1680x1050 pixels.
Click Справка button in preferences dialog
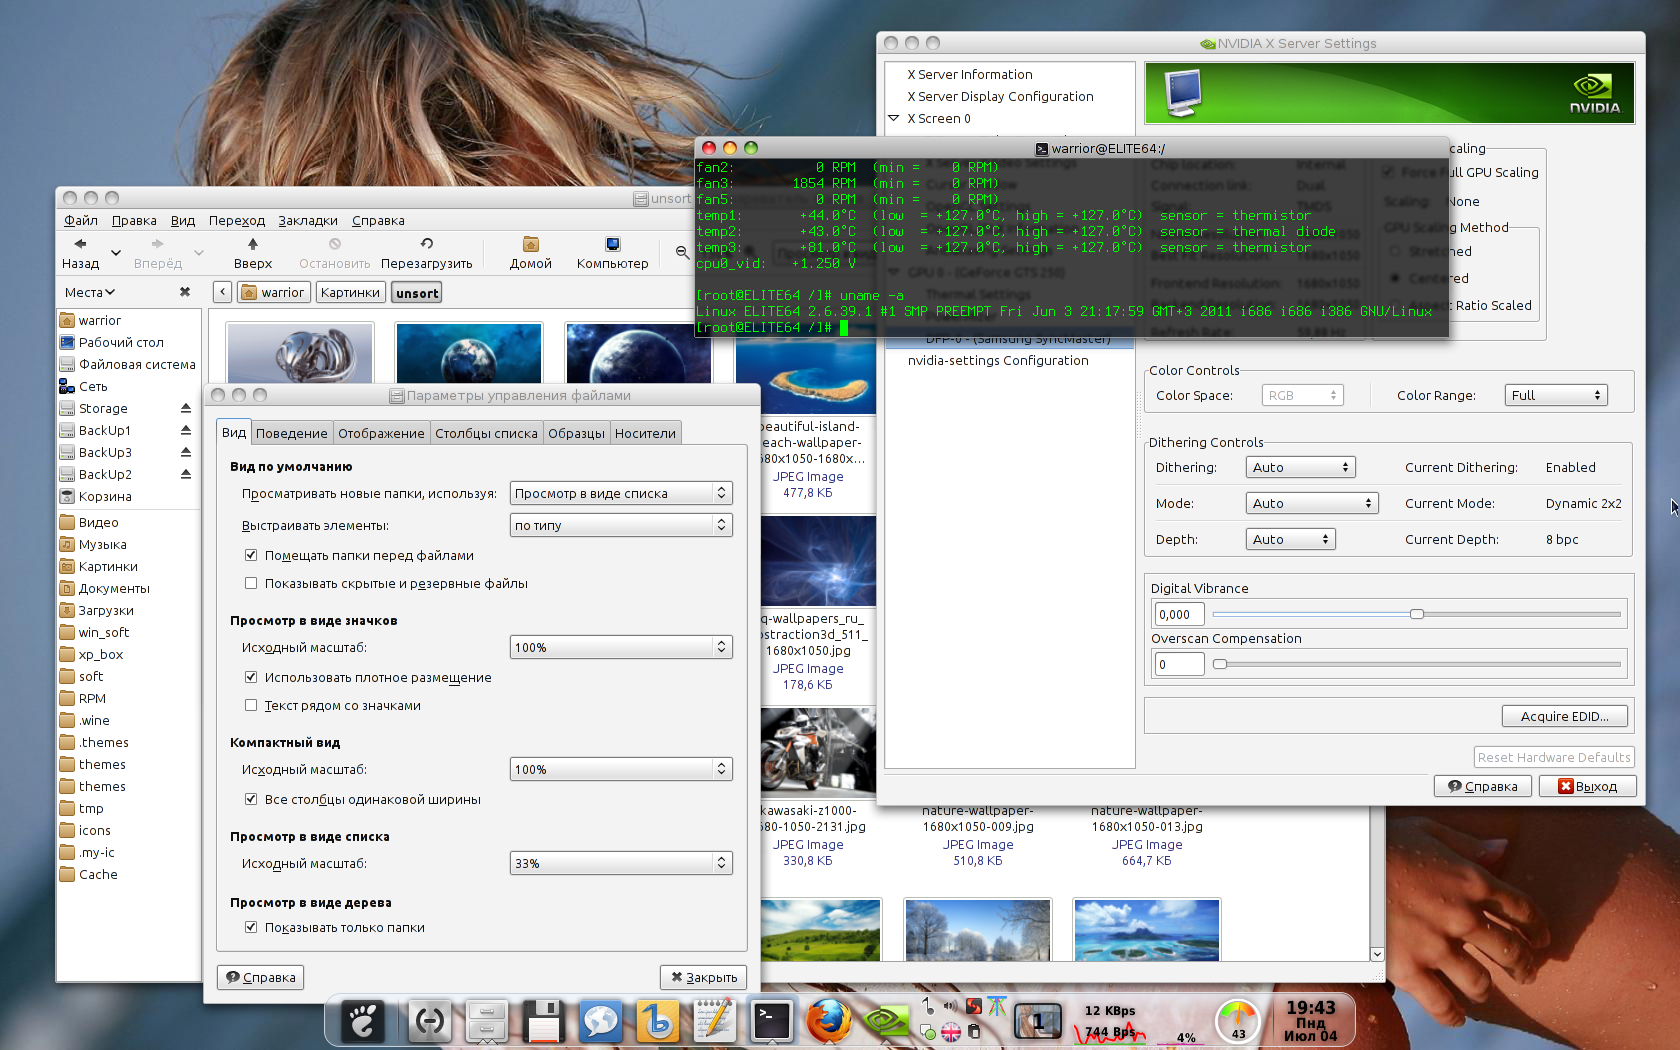(x=260, y=977)
